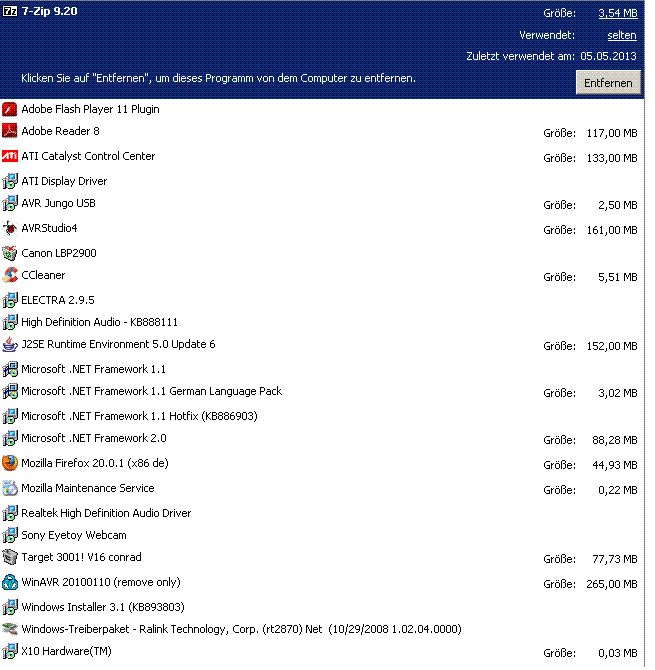Click the Realtek High Definition Audio Driver icon
This screenshot has height=670, width=655.
point(9,513)
